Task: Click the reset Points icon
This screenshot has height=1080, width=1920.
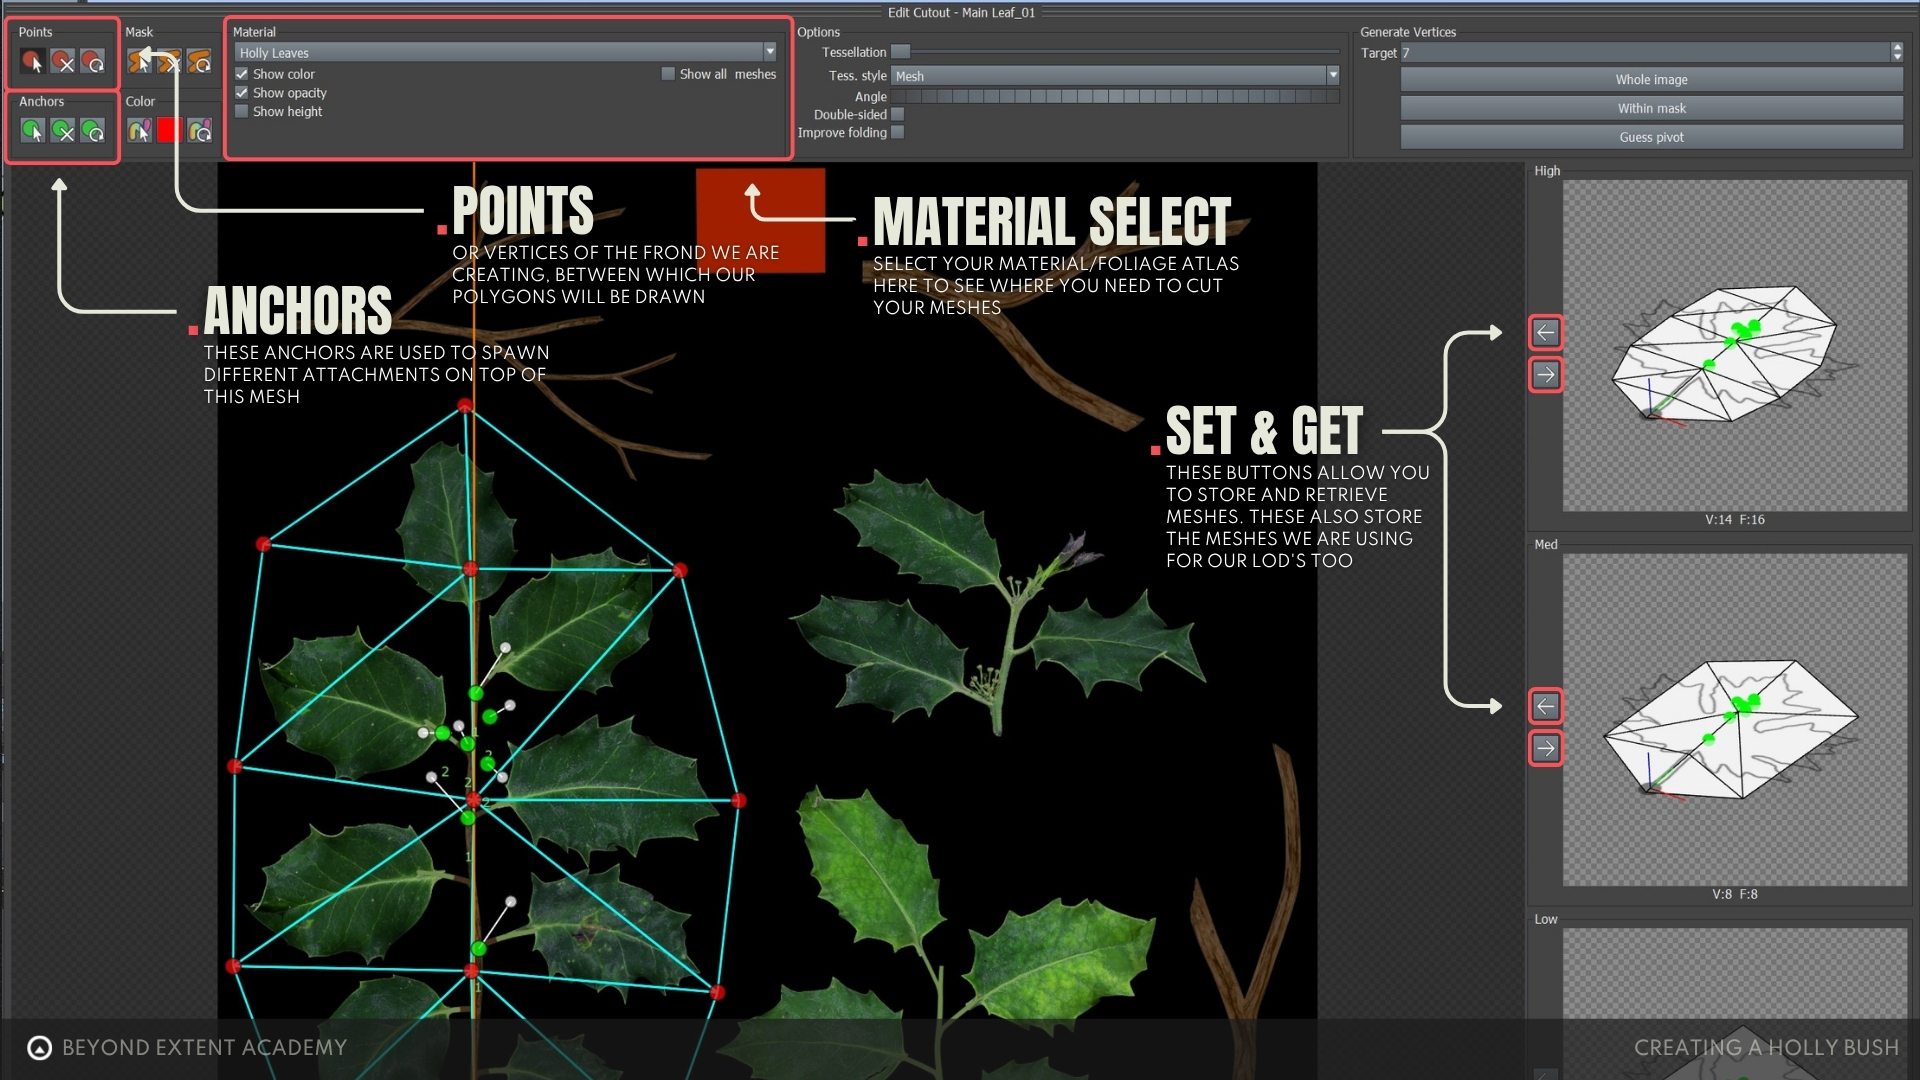Action: [x=93, y=62]
